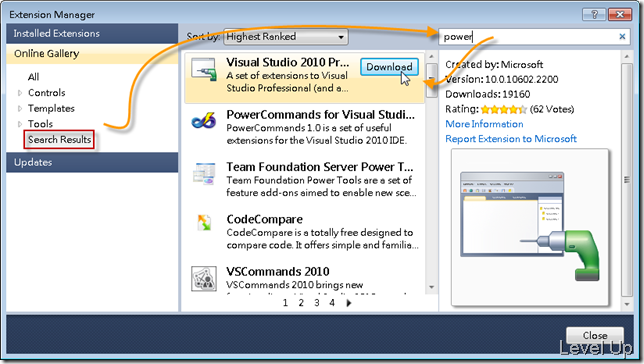Click the VSCommands 2010 extension icon

pos(204,279)
